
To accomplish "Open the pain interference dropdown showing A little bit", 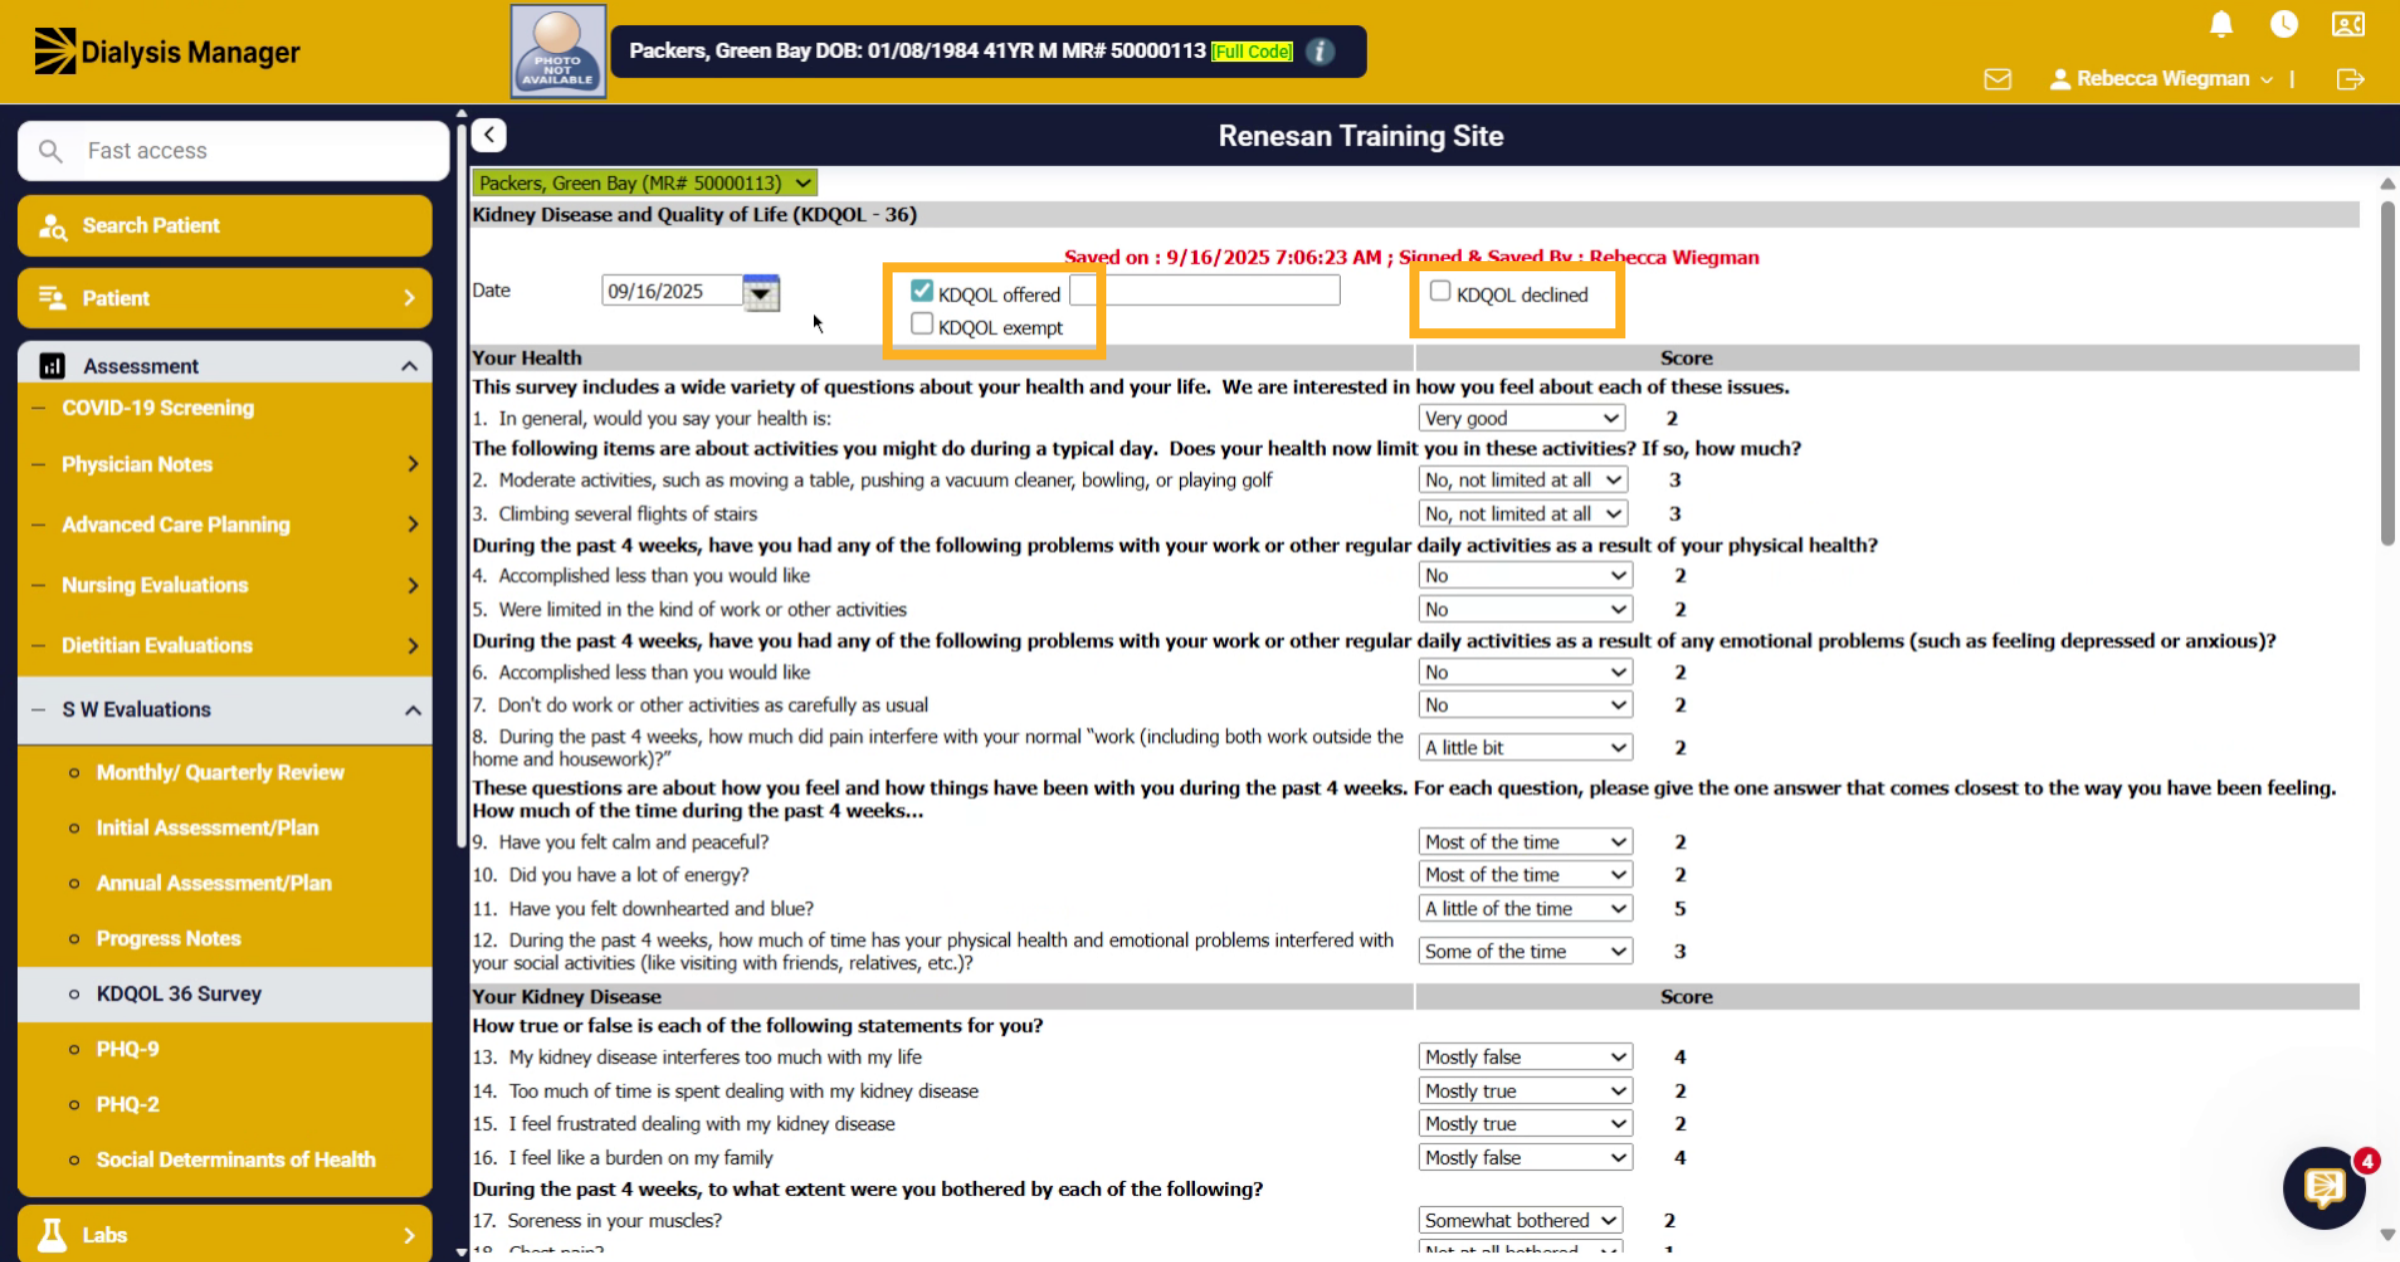I will click(1525, 747).
